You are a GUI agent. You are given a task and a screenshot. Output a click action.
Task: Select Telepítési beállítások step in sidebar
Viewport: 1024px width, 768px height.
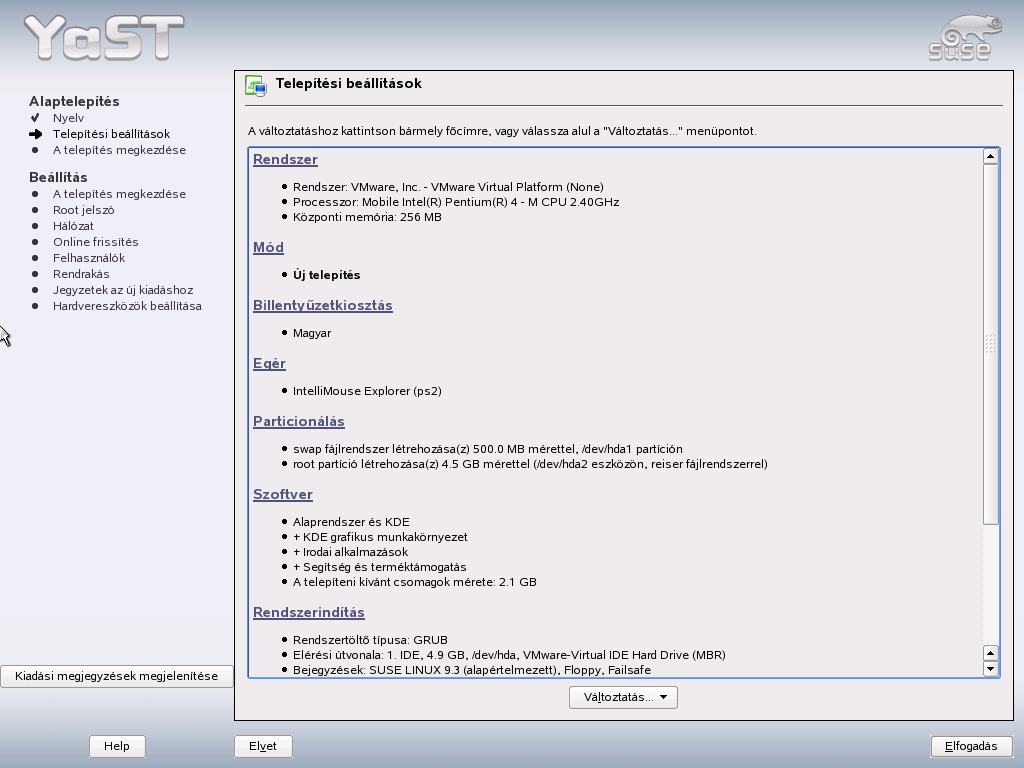click(x=112, y=134)
